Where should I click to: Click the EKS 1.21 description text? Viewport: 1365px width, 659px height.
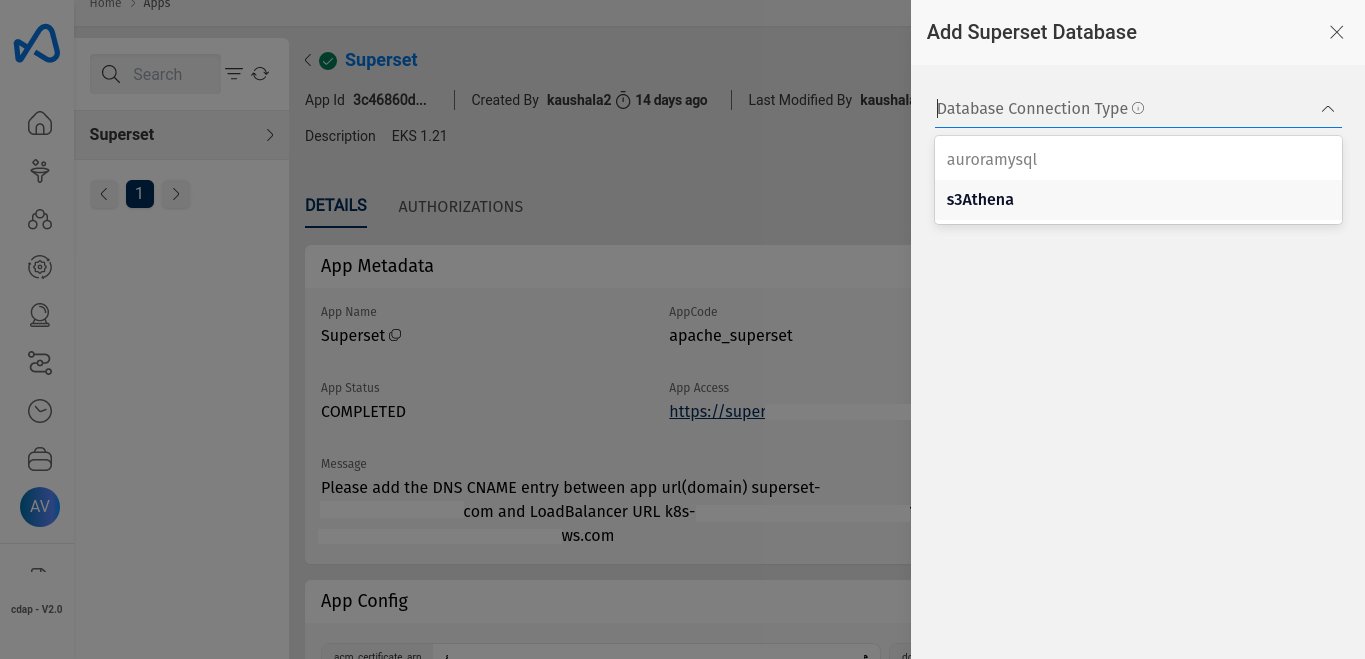(x=419, y=136)
